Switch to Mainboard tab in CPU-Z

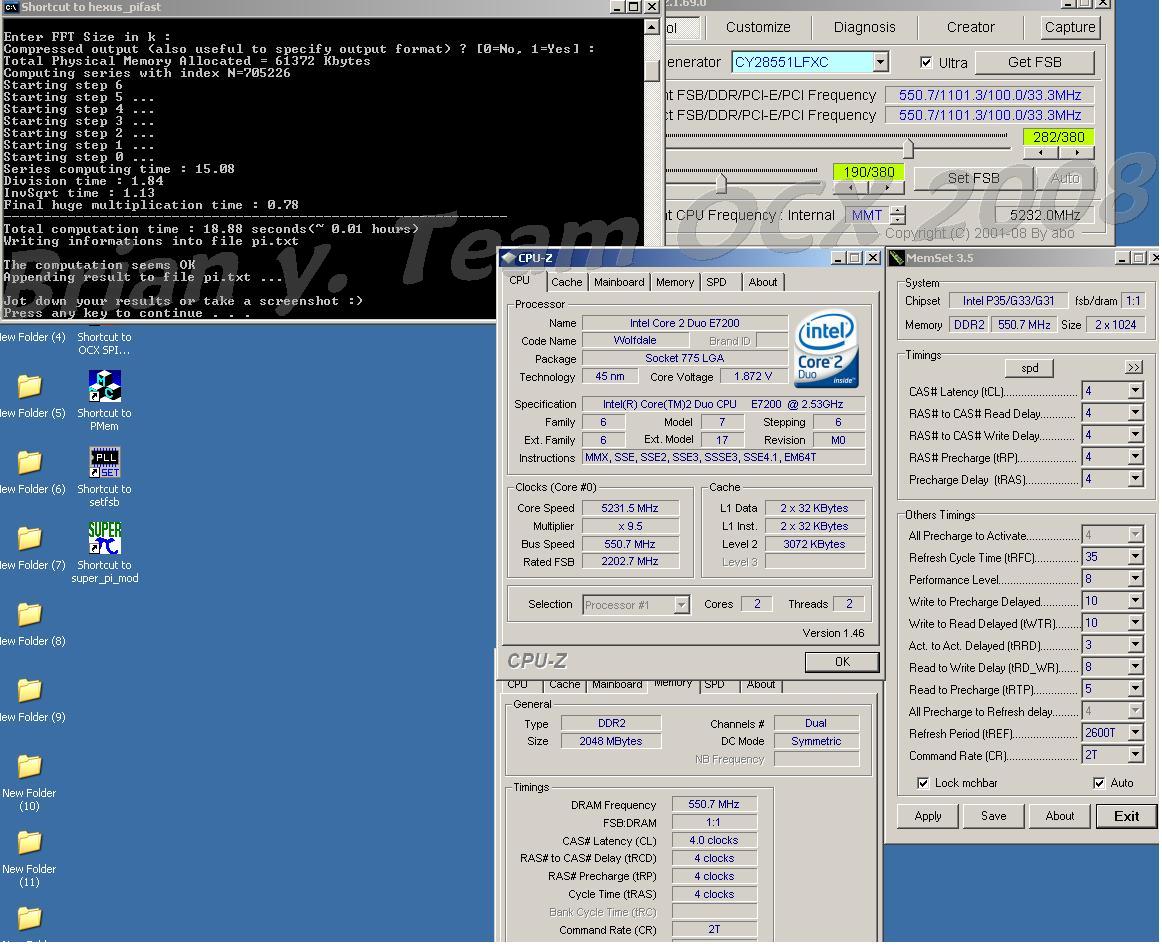tap(619, 282)
